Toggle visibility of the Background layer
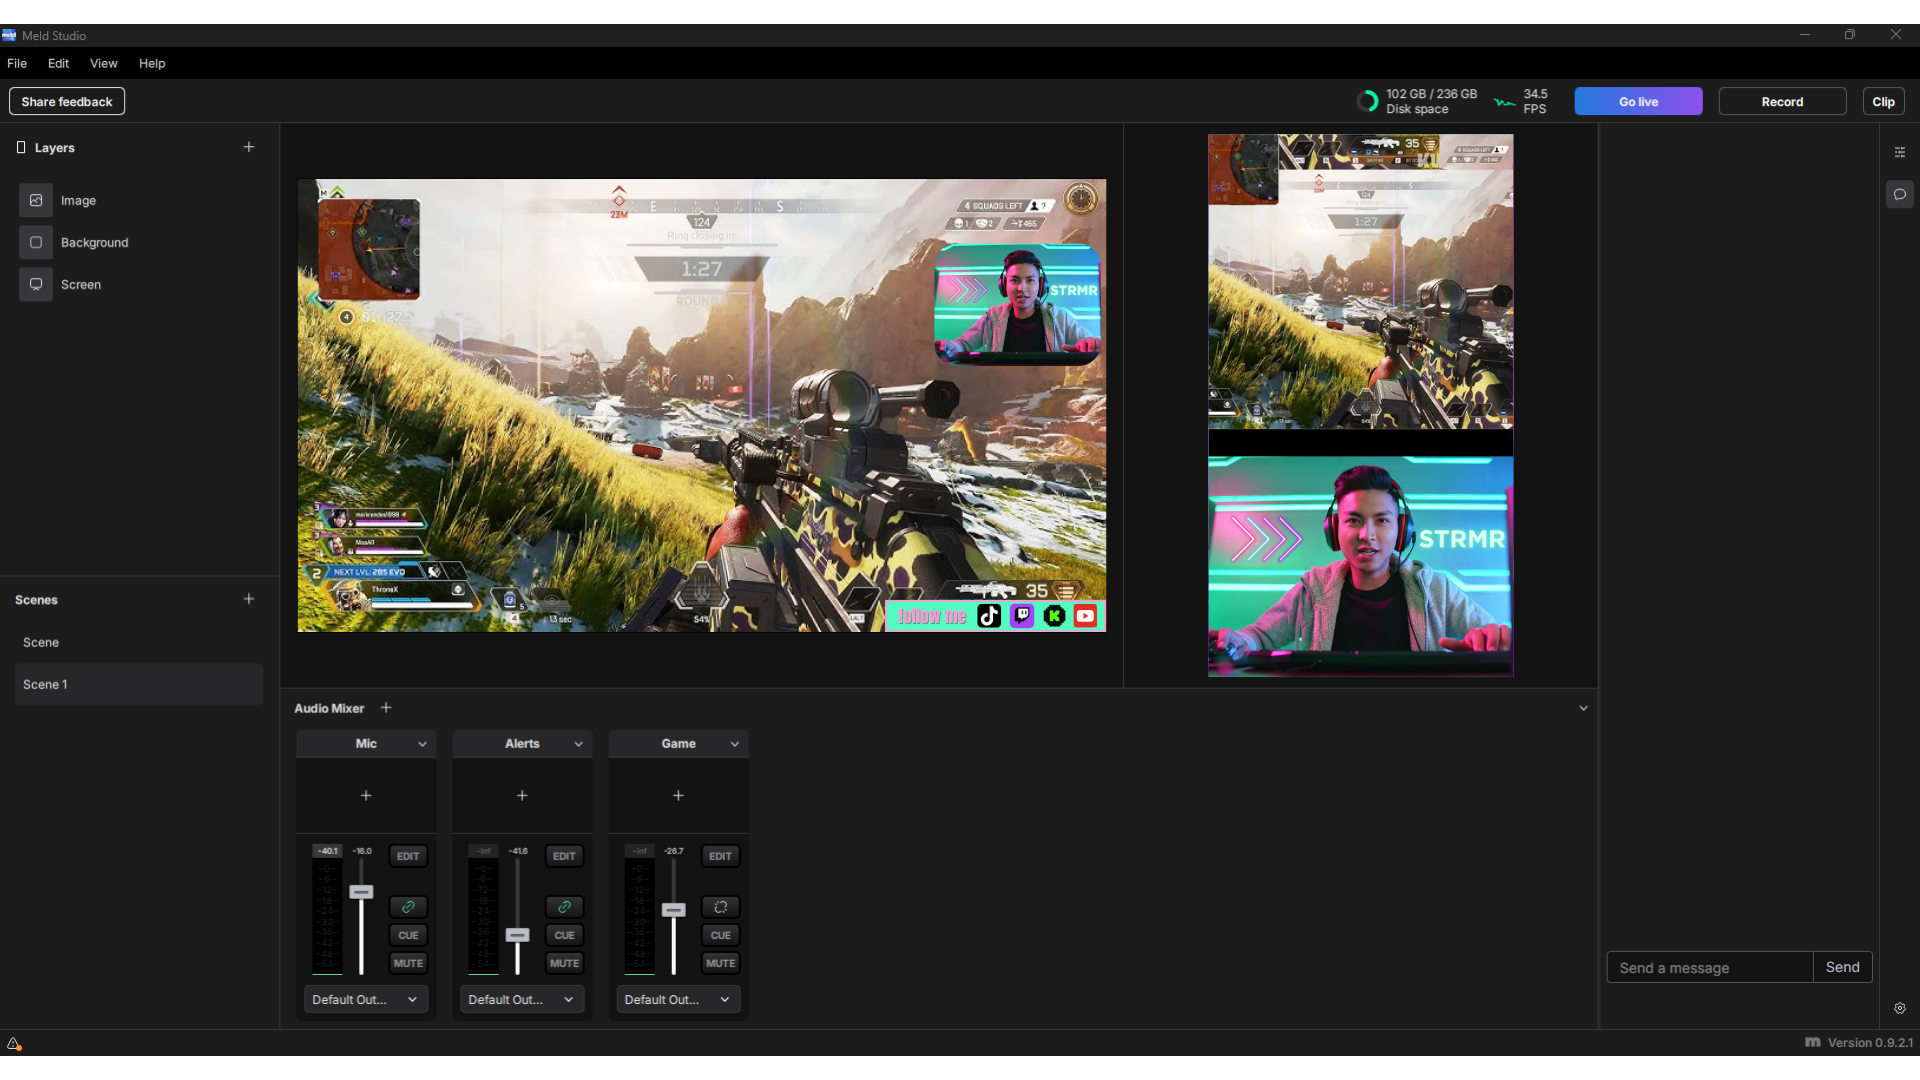The width and height of the screenshot is (1920, 1080). [x=35, y=242]
